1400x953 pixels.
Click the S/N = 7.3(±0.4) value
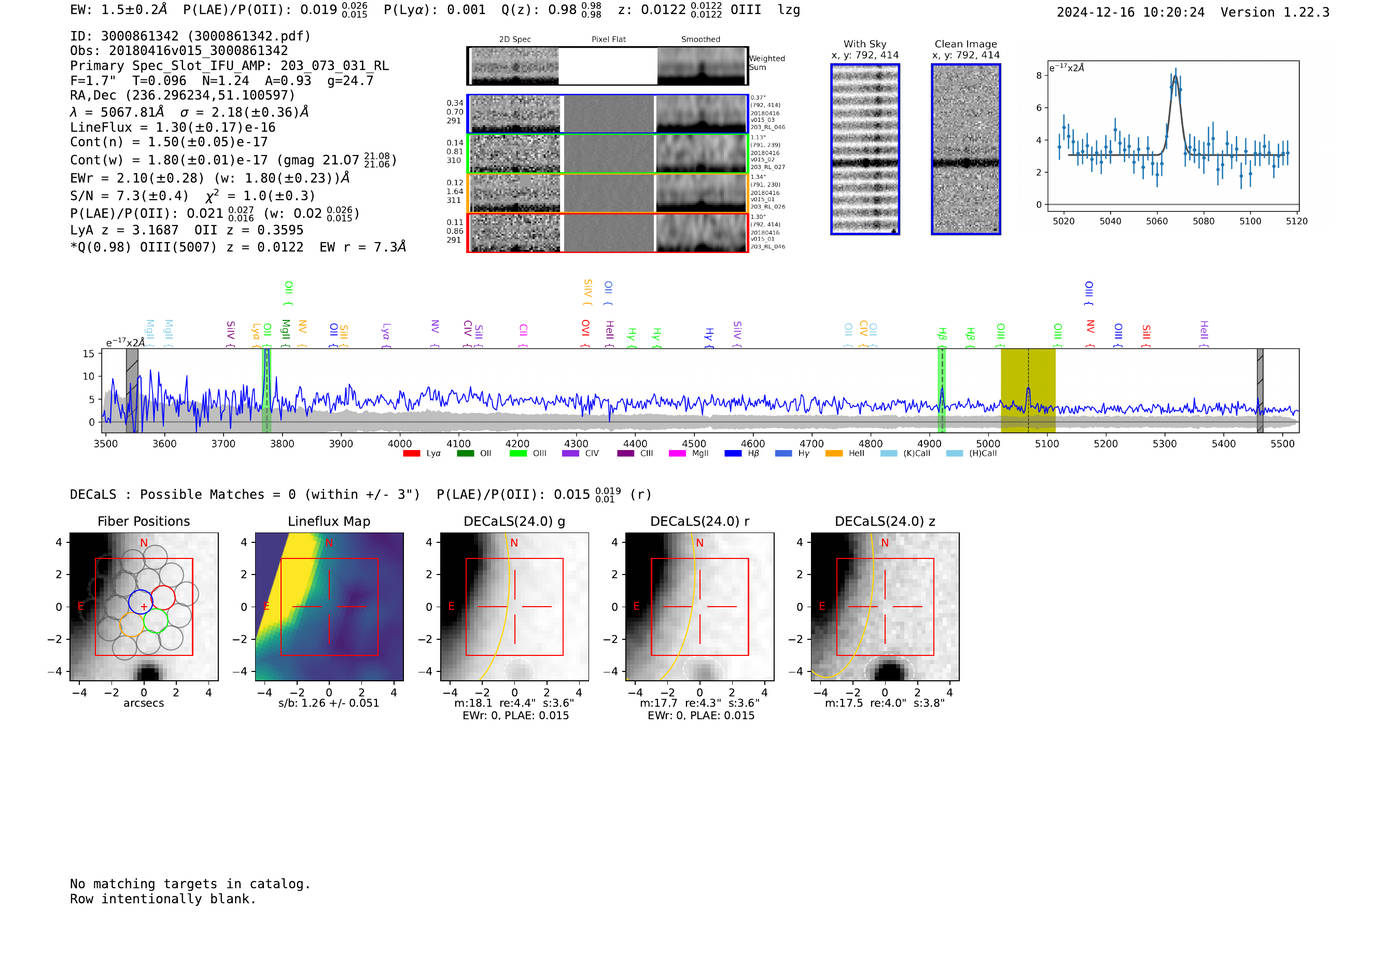[x=129, y=196]
